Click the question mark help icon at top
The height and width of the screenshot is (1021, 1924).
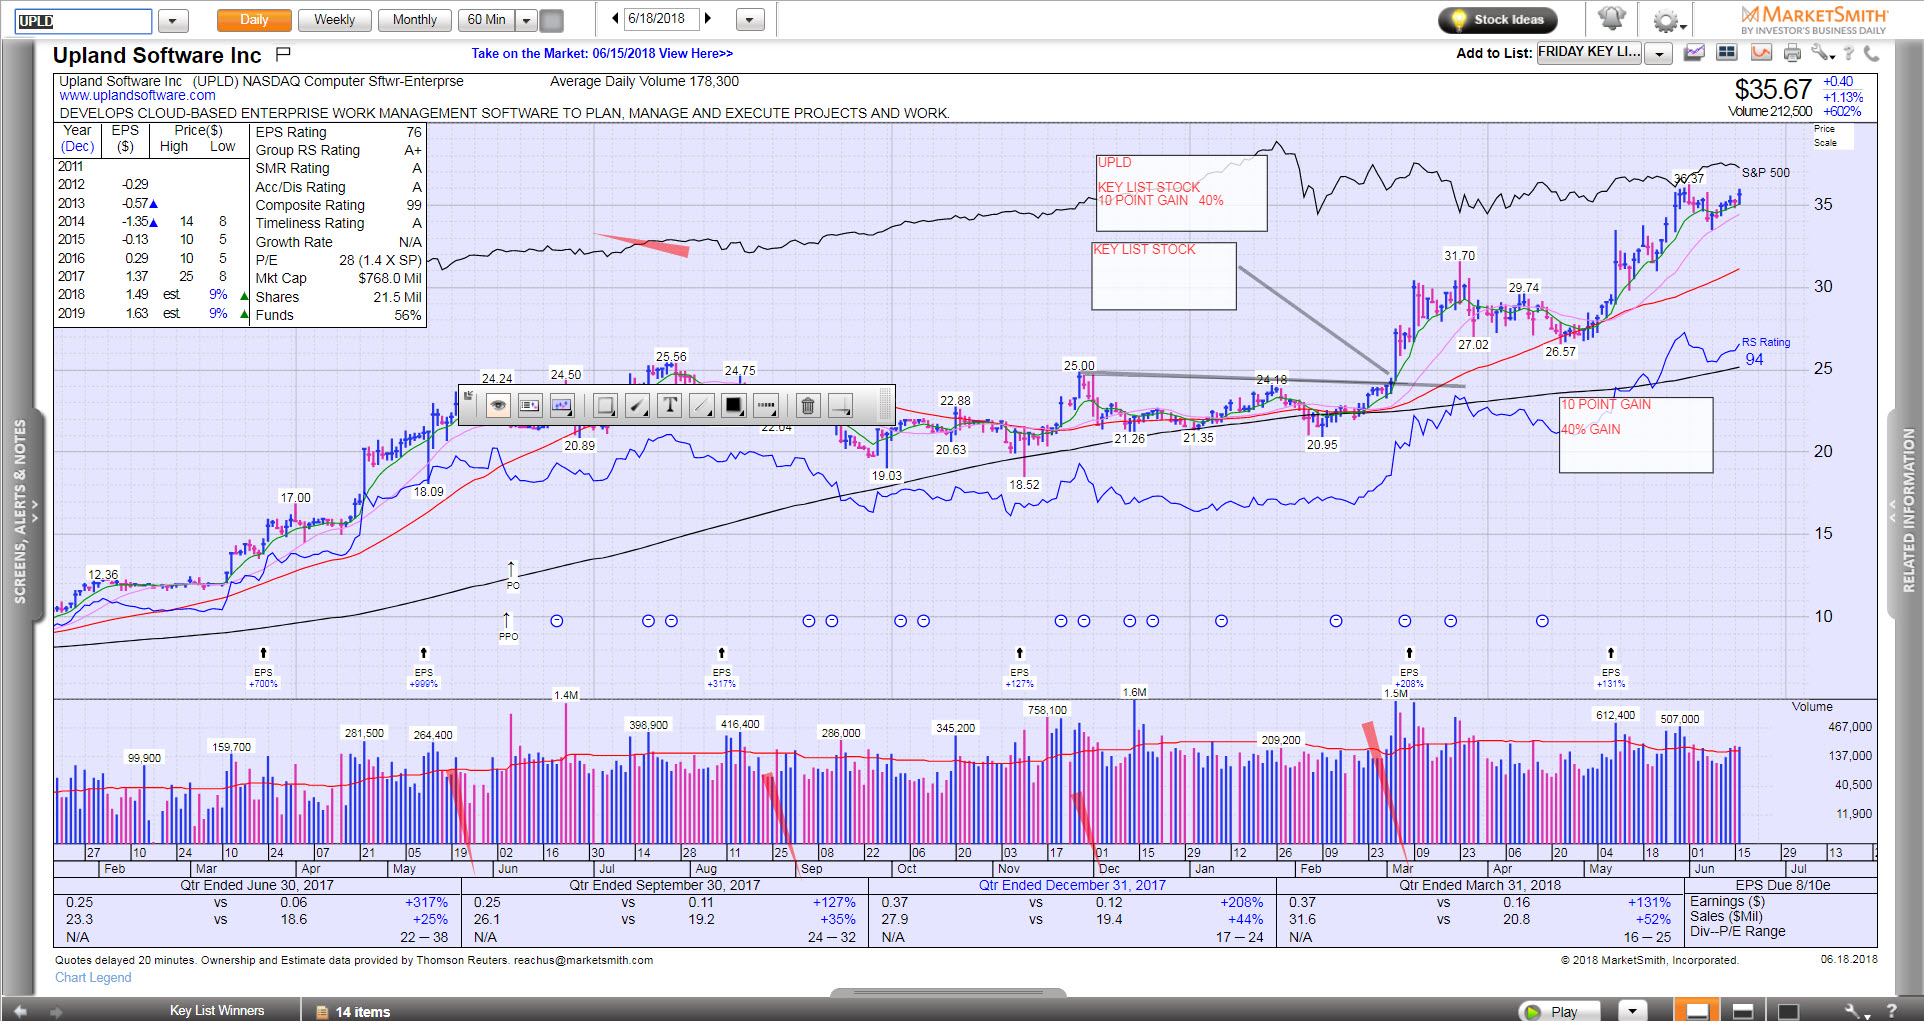pos(1849,54)
